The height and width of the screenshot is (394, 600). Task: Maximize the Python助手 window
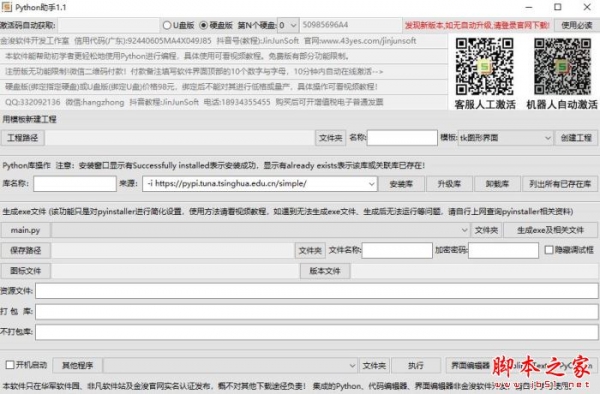pyautogui.click(x=558, y=7)
